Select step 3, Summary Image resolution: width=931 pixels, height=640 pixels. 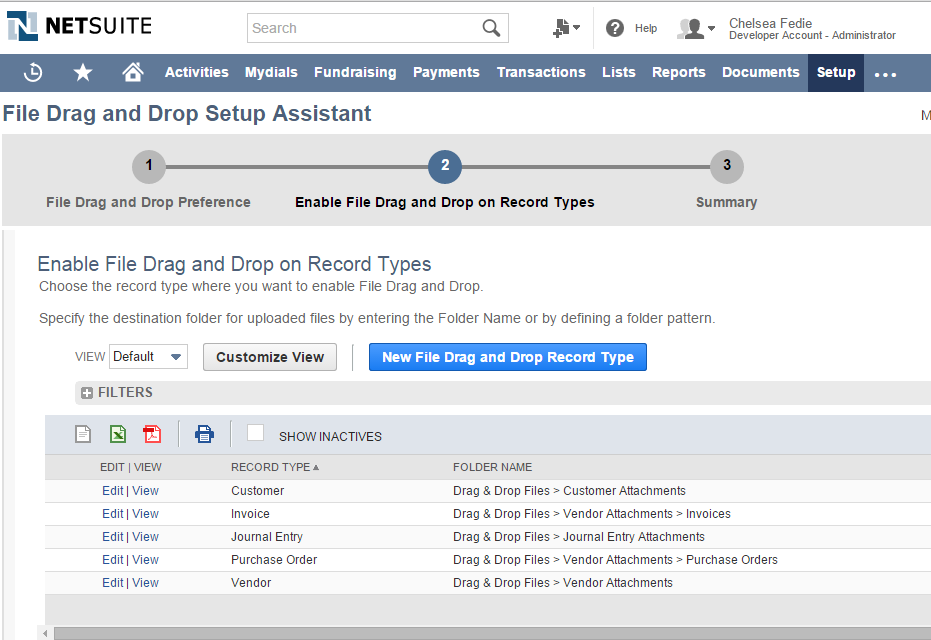pos(726,167)
